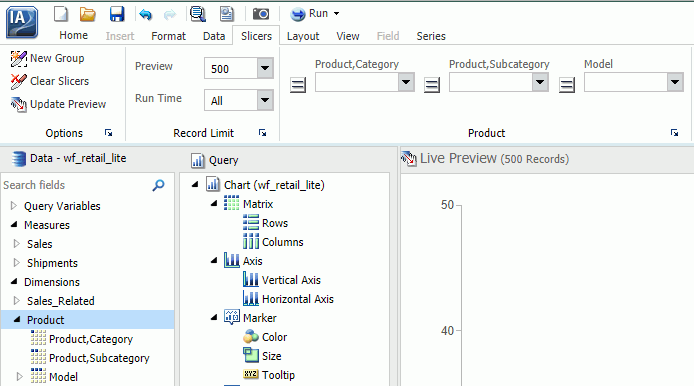Screen dimensions: 694x386
Task: Click the New document icon
Action: 61,14
